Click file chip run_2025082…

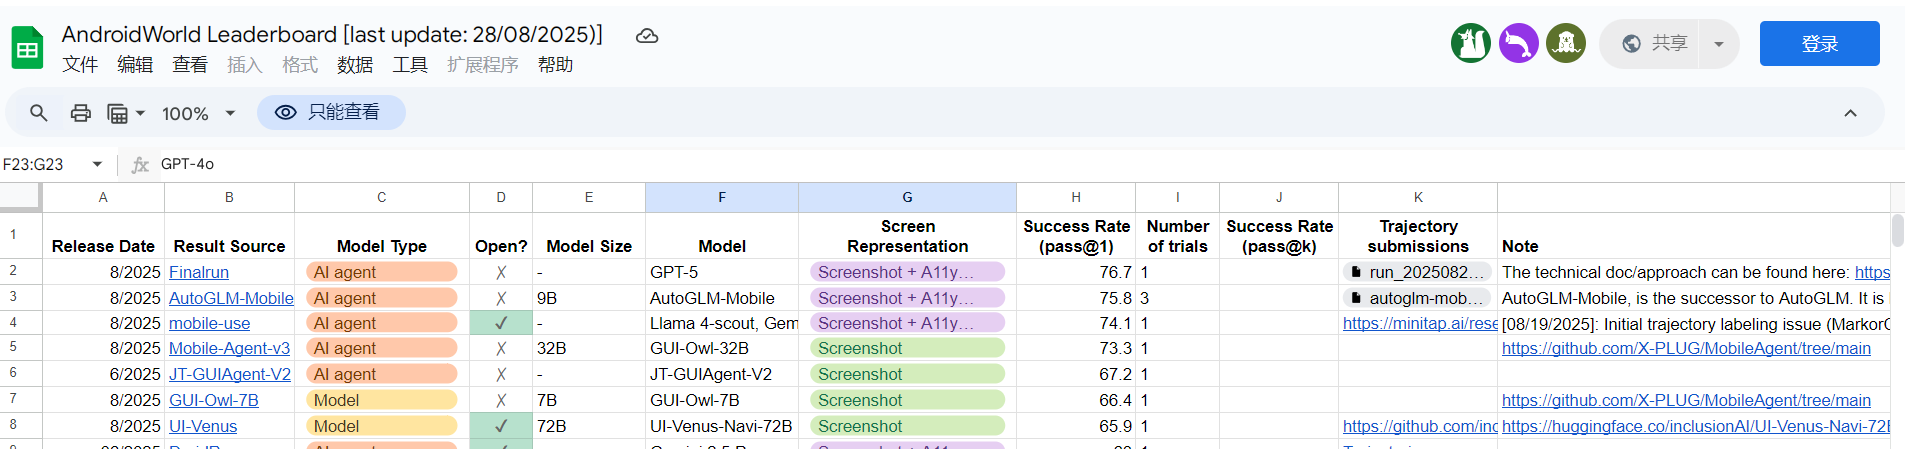1418,272
